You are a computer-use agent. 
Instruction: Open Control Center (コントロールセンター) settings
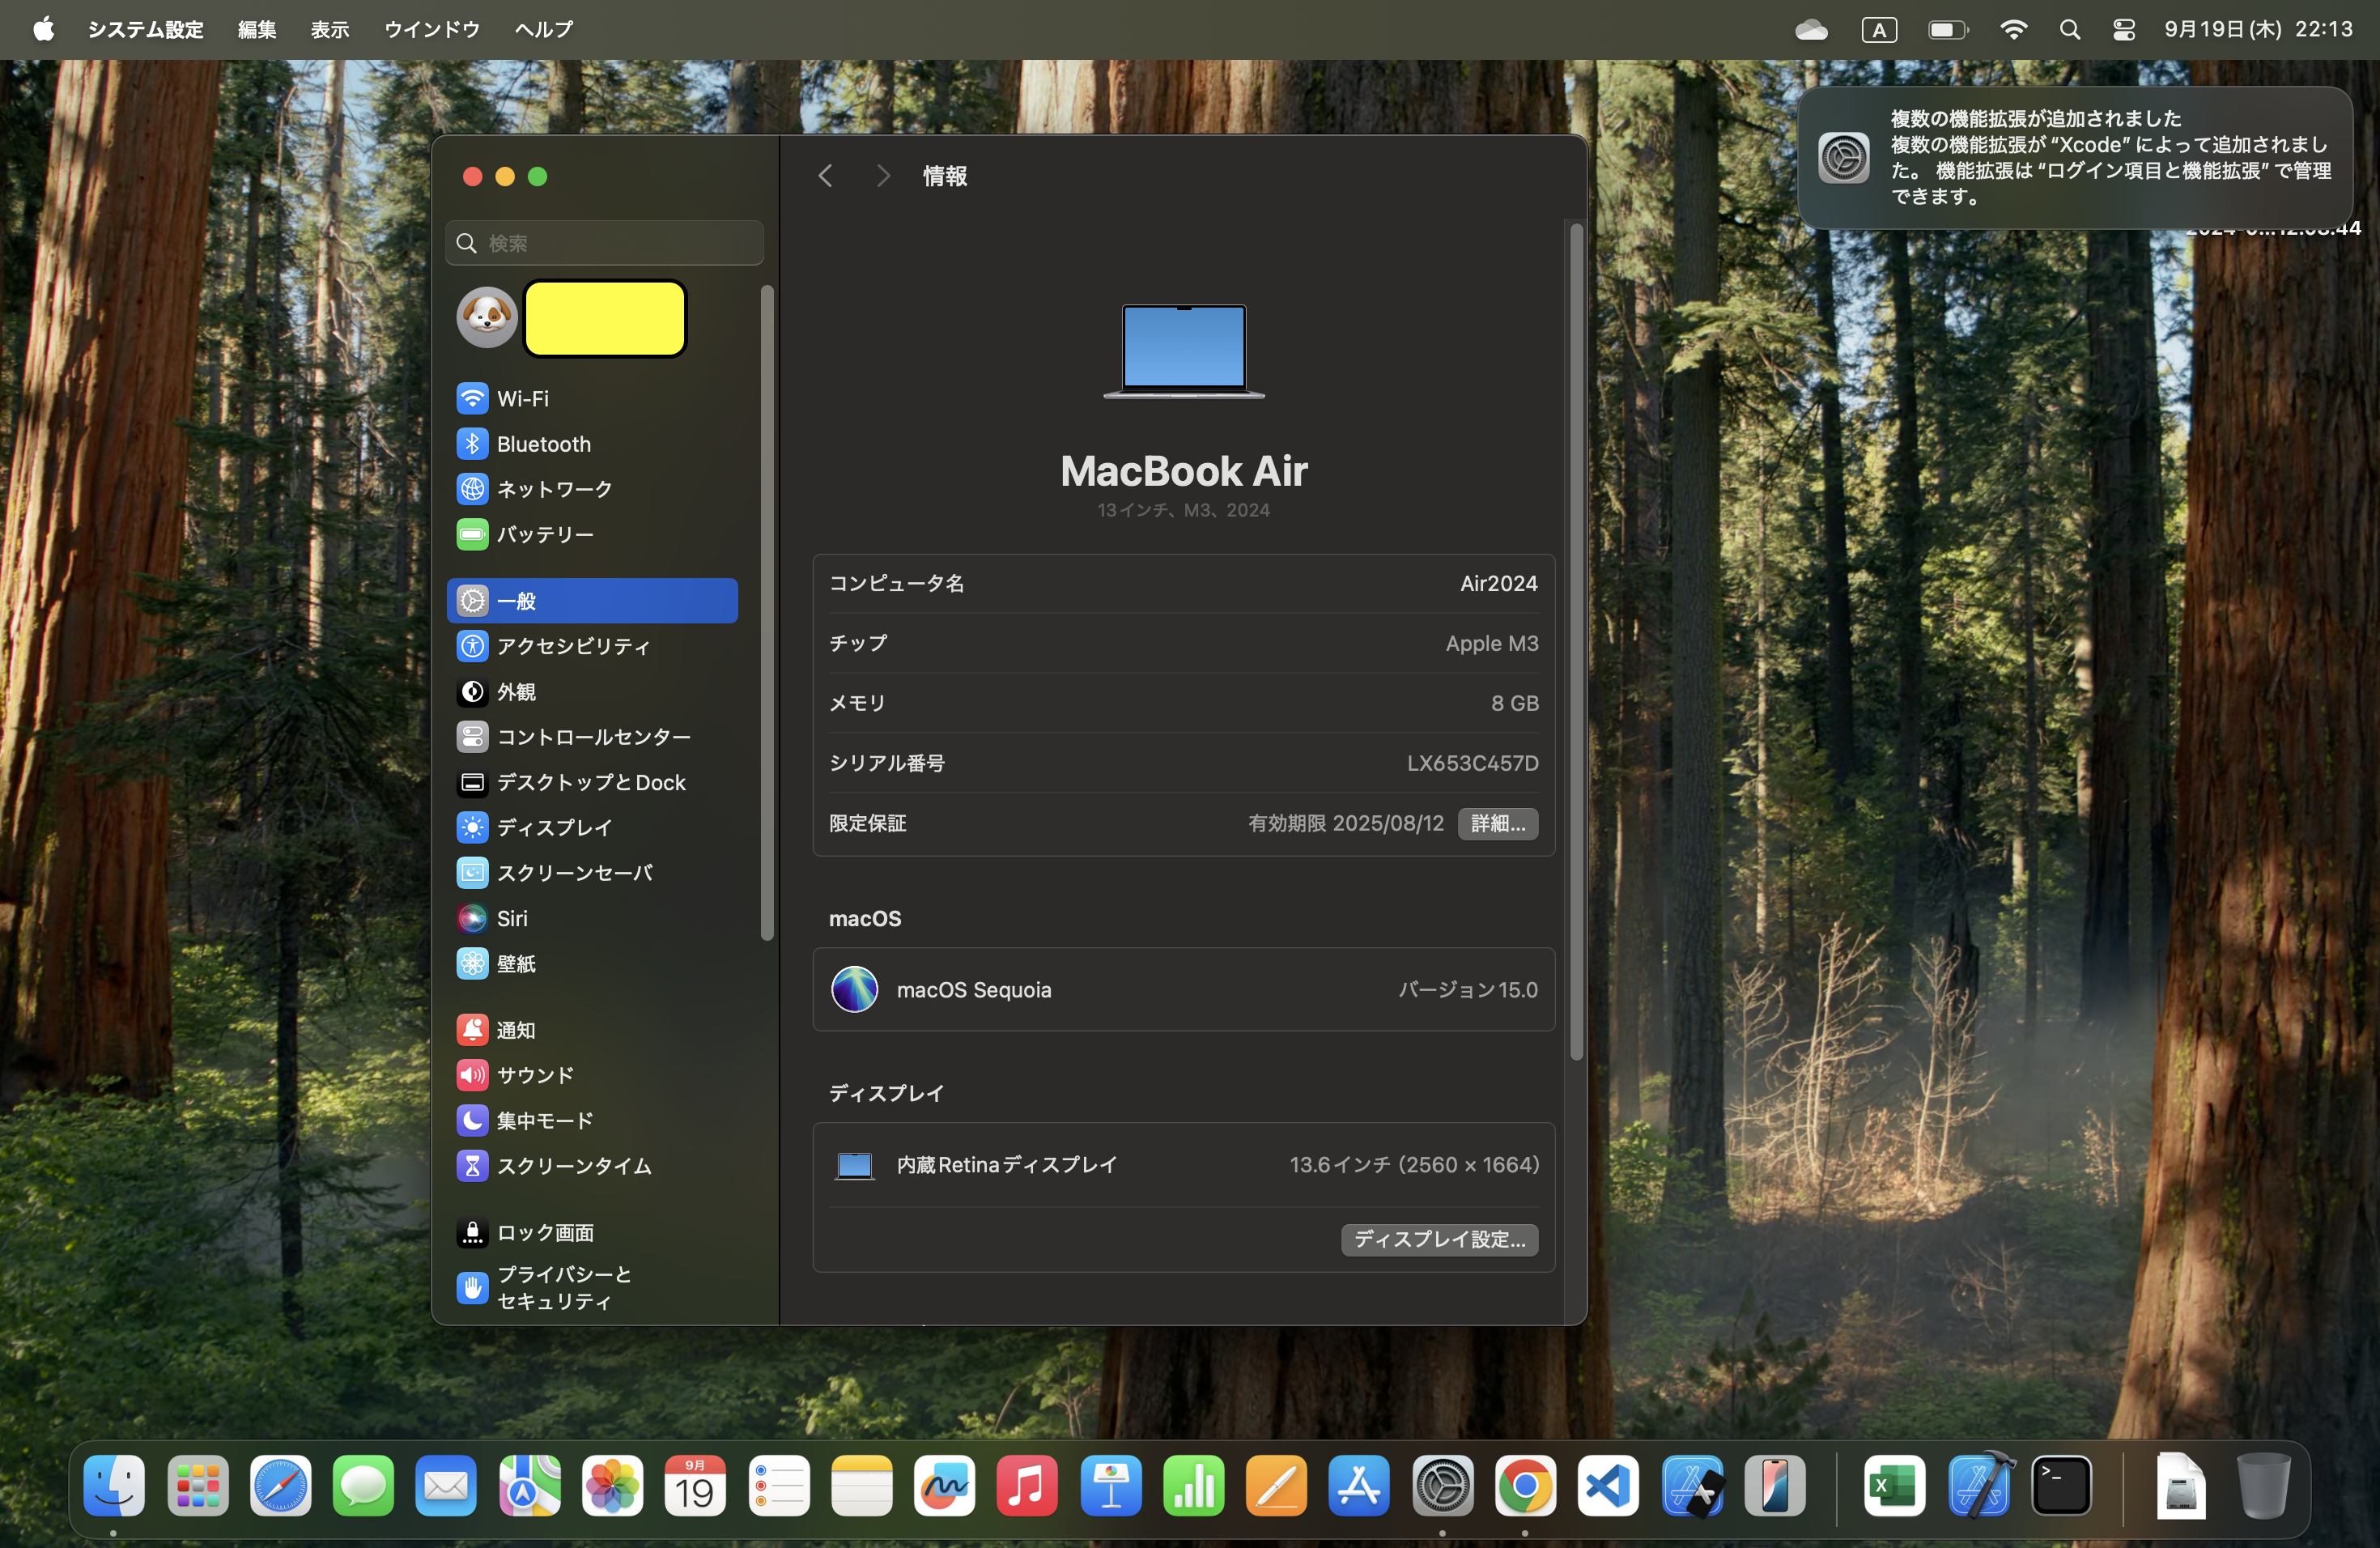click(593, 737)
